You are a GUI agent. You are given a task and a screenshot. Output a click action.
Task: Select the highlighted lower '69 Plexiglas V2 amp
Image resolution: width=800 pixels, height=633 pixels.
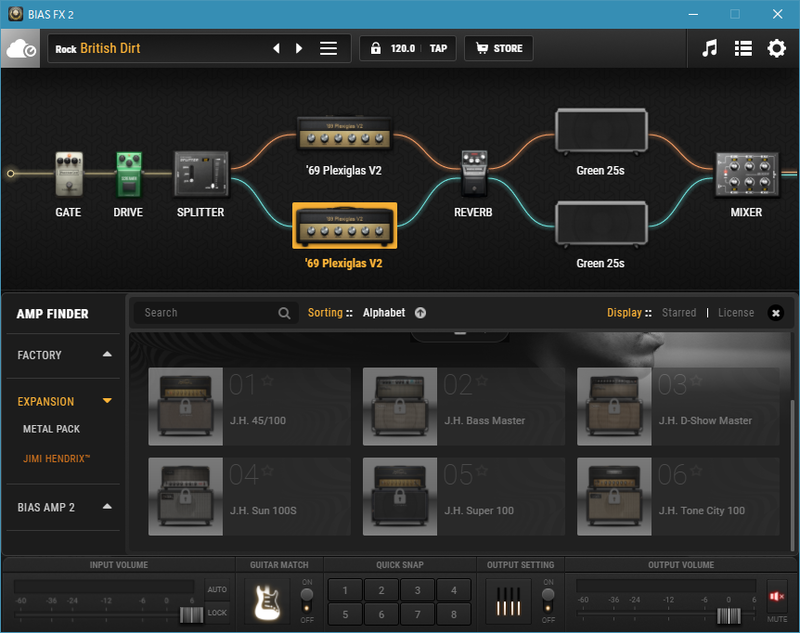click(344, 226)
